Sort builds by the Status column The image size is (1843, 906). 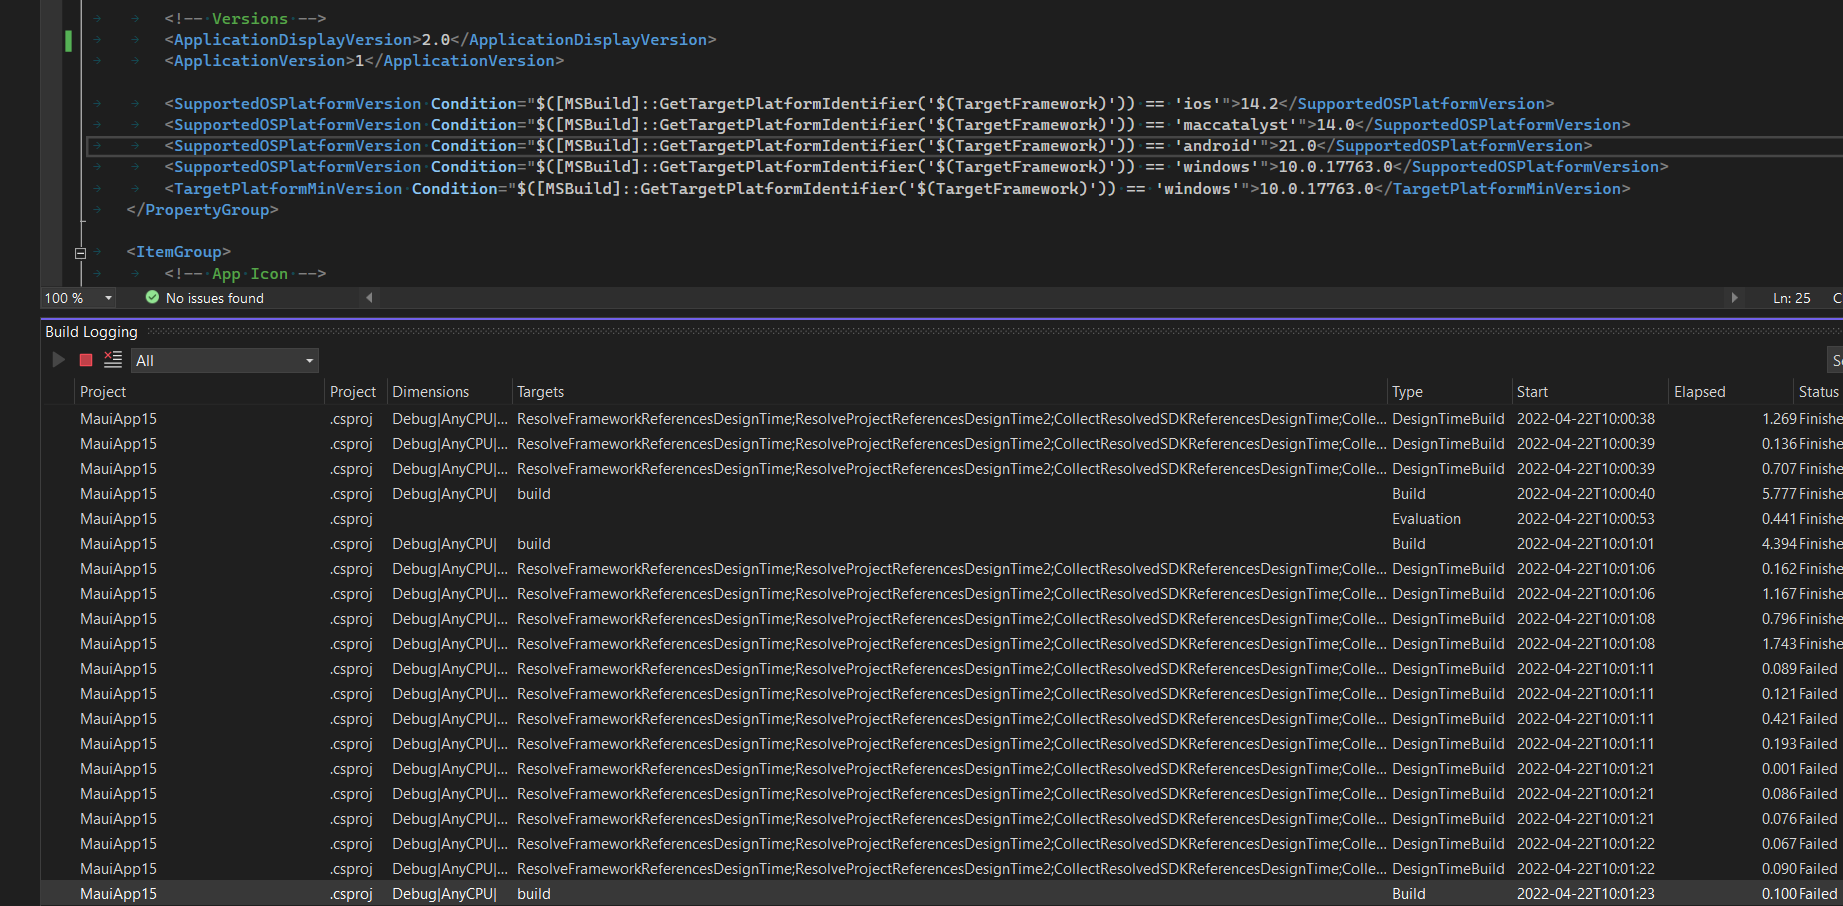coord(1819,391)
